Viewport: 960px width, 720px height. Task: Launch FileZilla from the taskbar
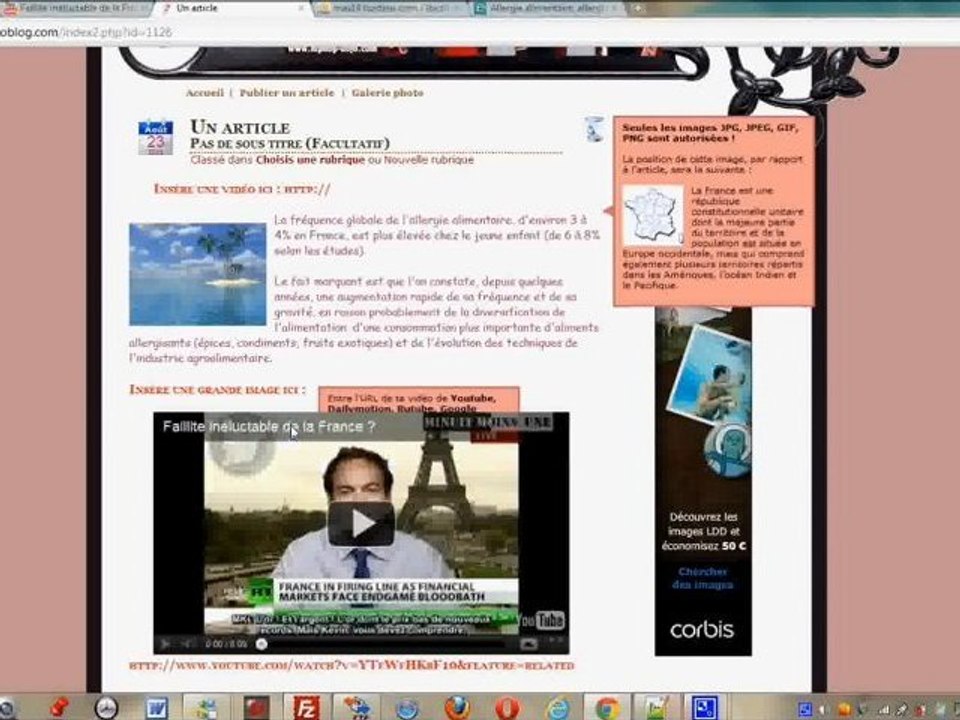click(306, 708)
